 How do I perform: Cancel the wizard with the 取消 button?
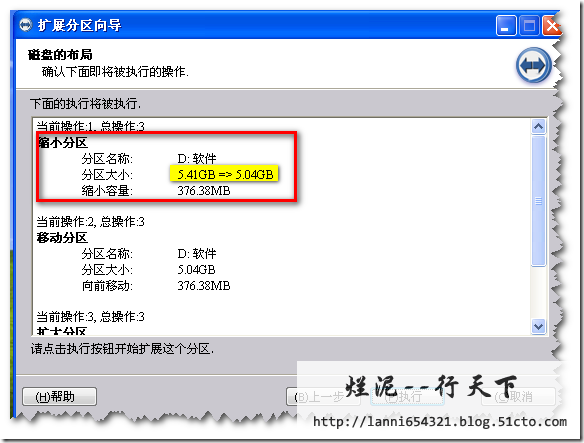(518, 397)
